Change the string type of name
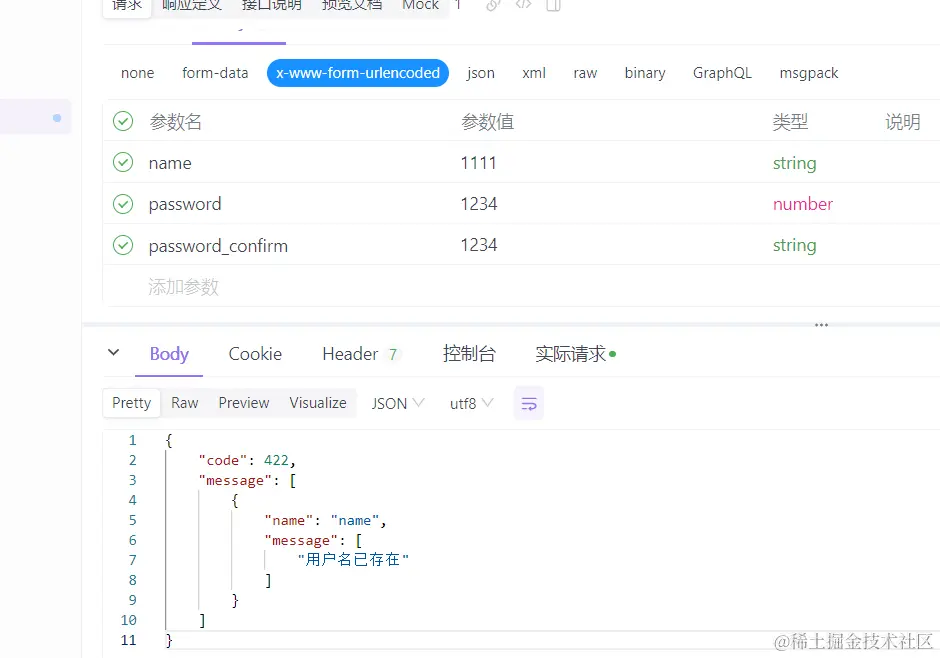Image resolution: width=940 pixels, height=658 pixels. [794, 163]
